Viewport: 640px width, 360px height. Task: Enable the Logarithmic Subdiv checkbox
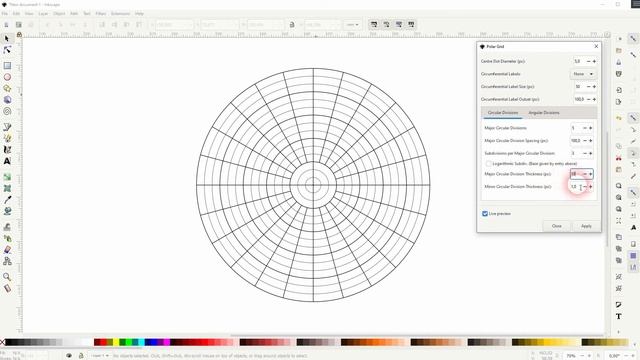[488, 164]
